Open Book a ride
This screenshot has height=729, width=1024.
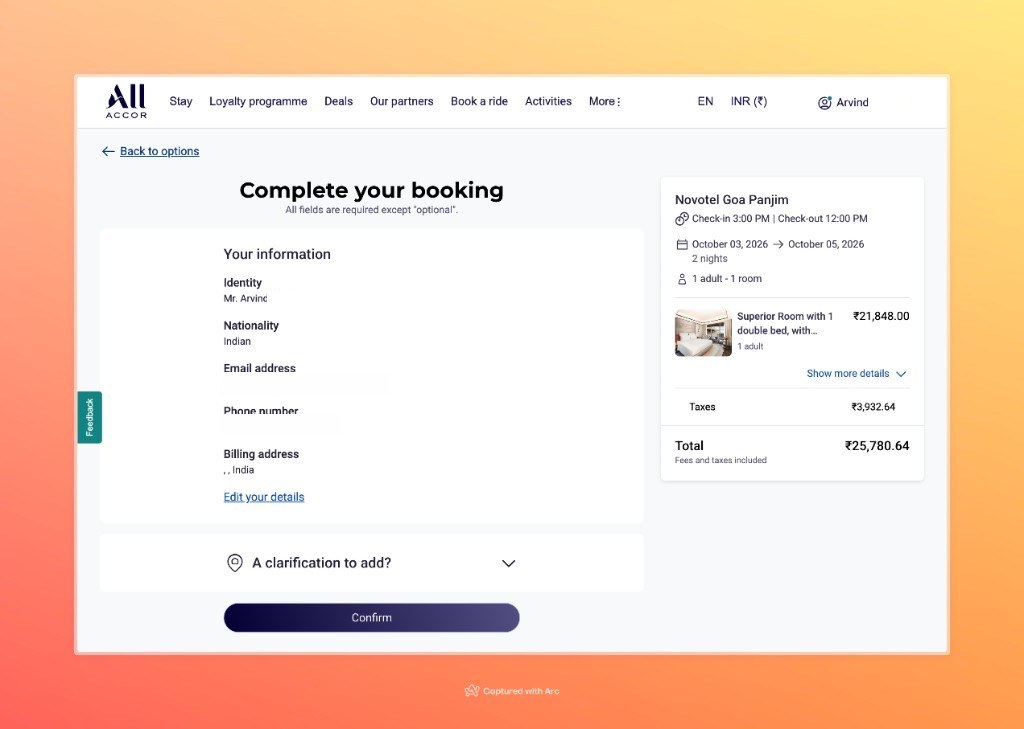tap(479, 101)
